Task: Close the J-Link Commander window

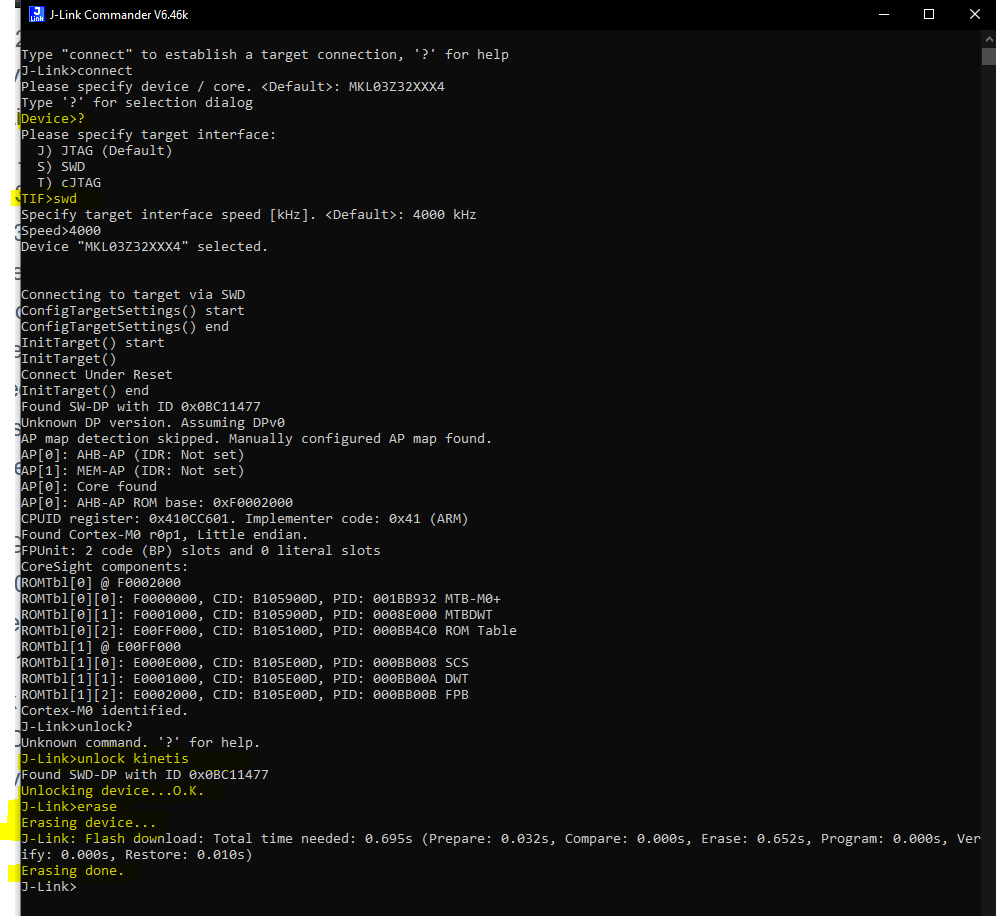Action: point(974,14)
